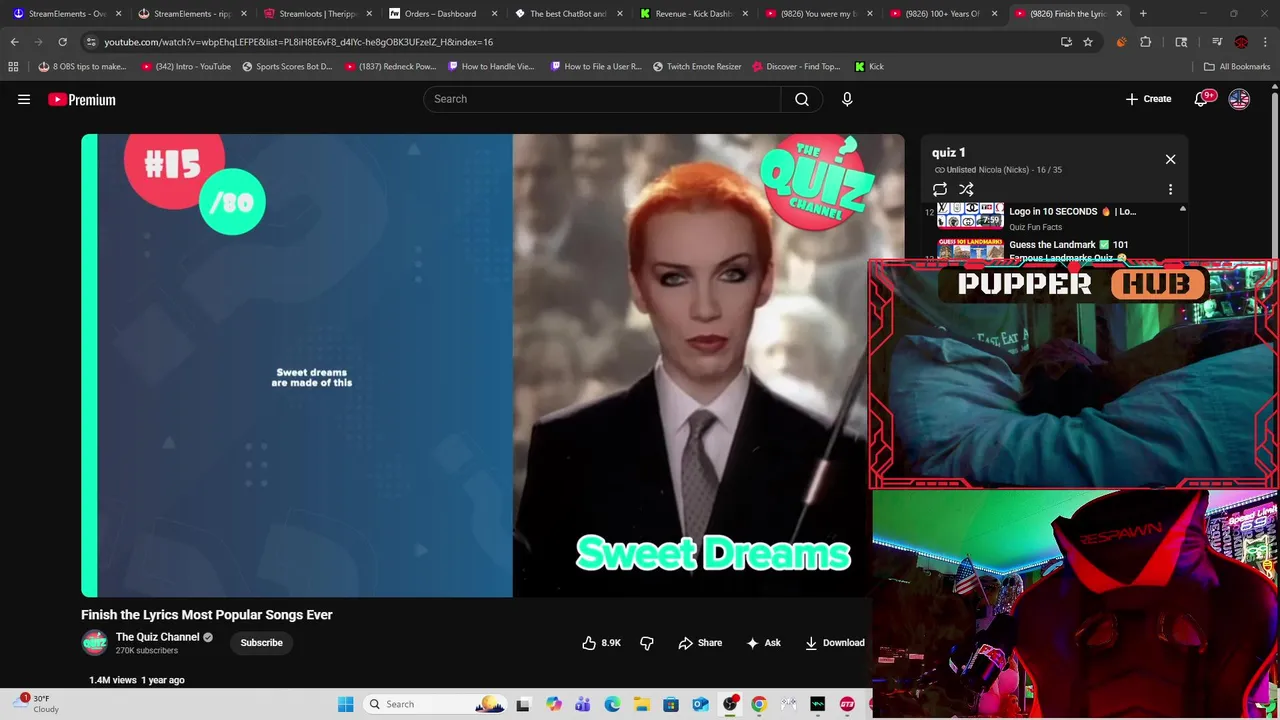Viewport: 1280px width, 720px height.
Task: Open the Chrome apps grid shortcut
Action: pos(13,67)
